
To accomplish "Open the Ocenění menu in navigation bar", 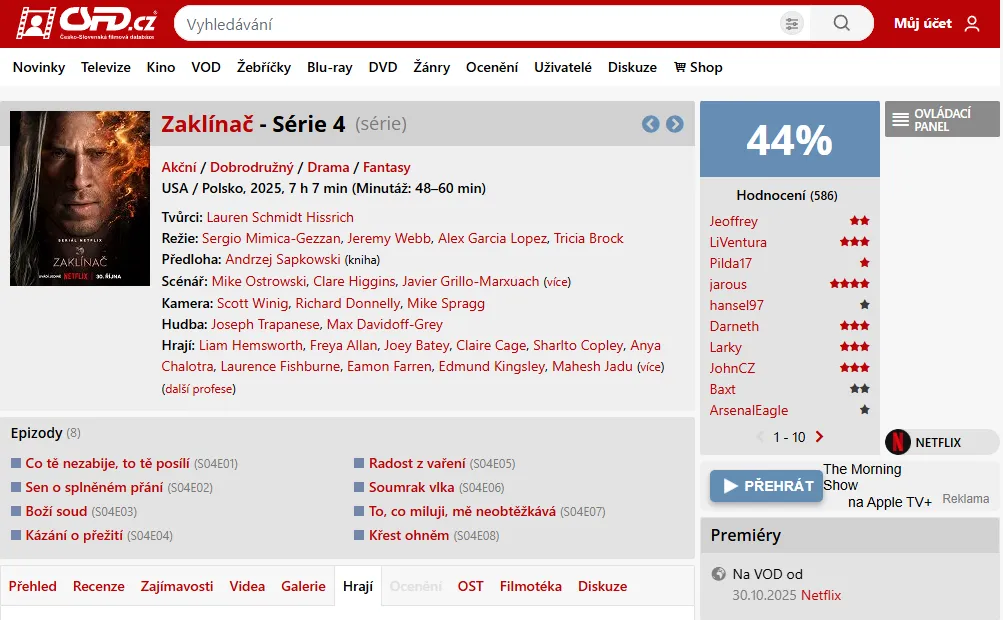I will pyautogui.click(x=492, y=67).
